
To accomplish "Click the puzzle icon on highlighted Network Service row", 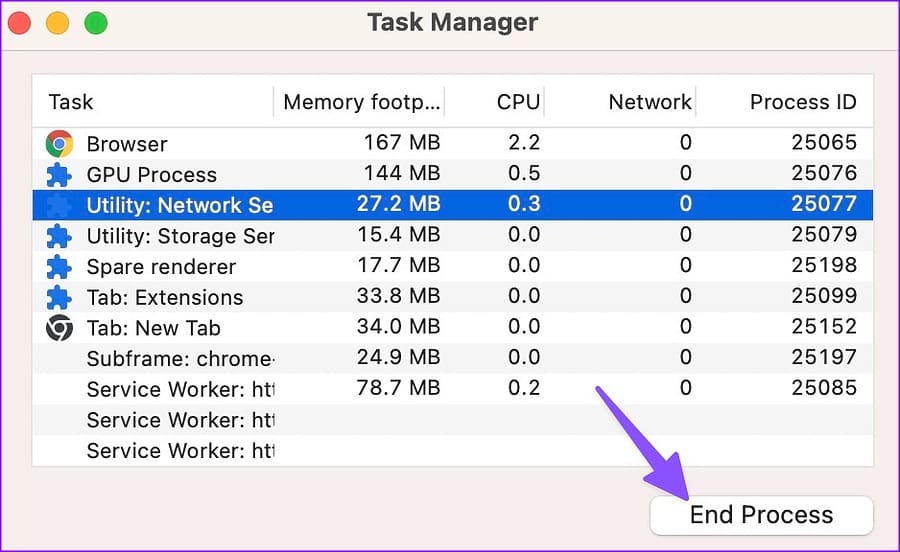I will coord(59,205).
